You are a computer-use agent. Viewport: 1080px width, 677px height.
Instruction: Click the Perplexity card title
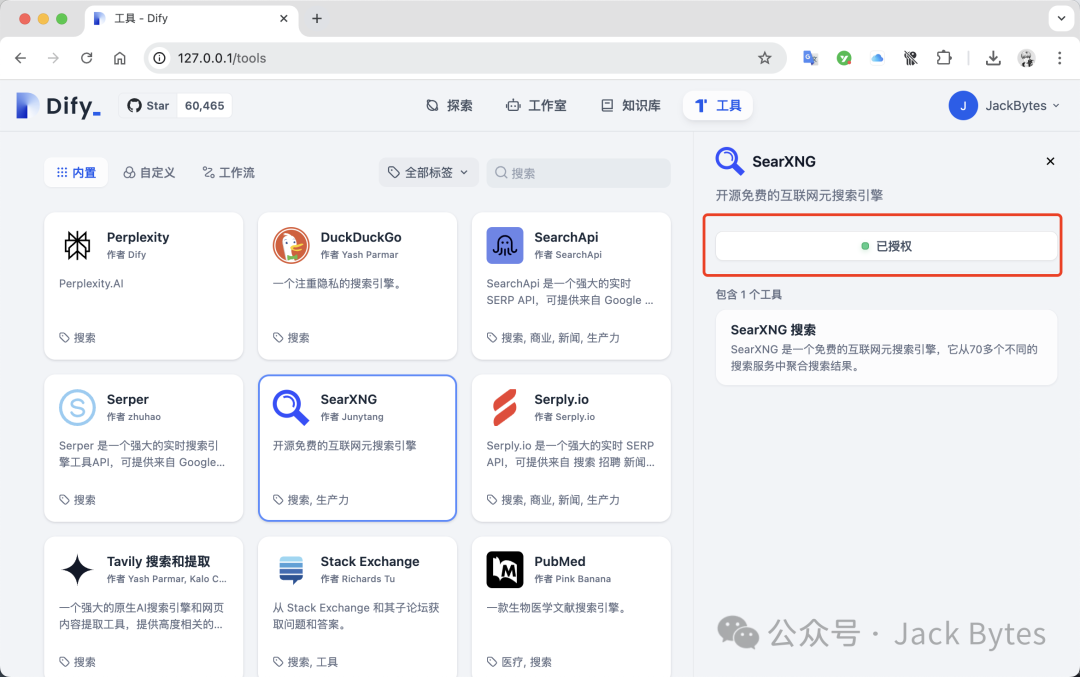click(x=138, y=237)
